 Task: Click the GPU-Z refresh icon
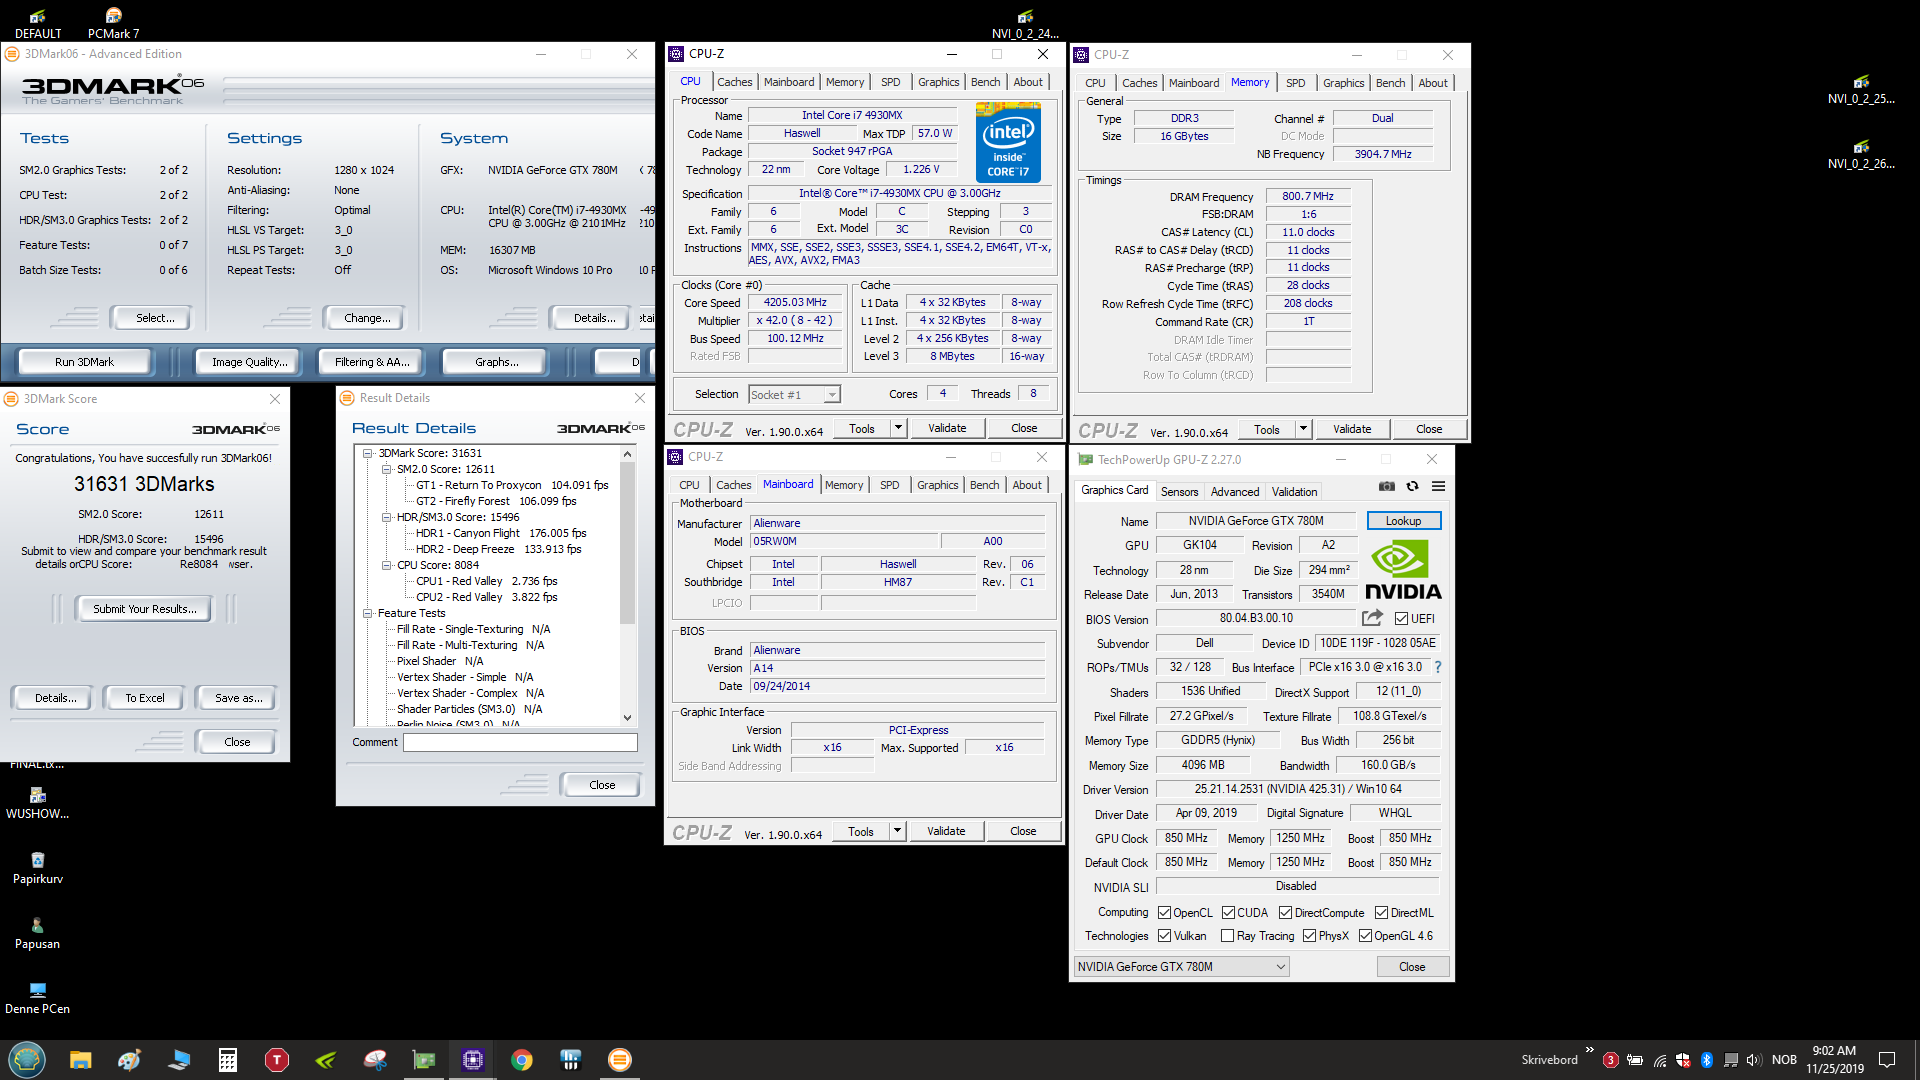tap(1412, 486)
